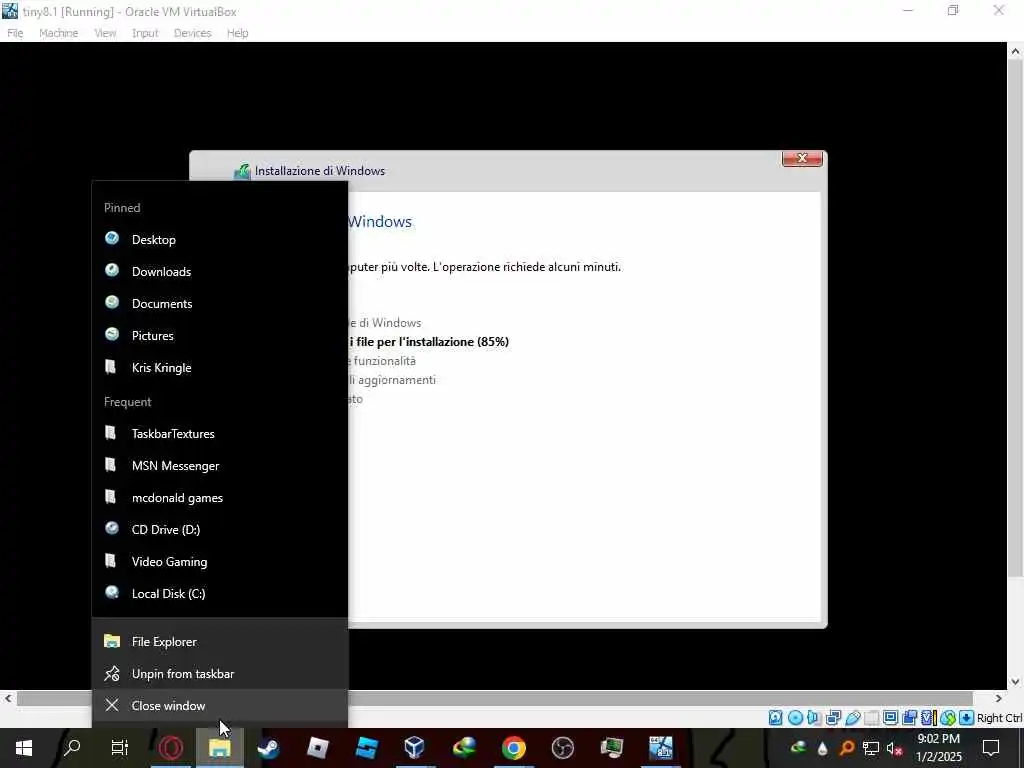
Task: Open MSN Messenger folder from Frequent list
Action: coord(219,466)
